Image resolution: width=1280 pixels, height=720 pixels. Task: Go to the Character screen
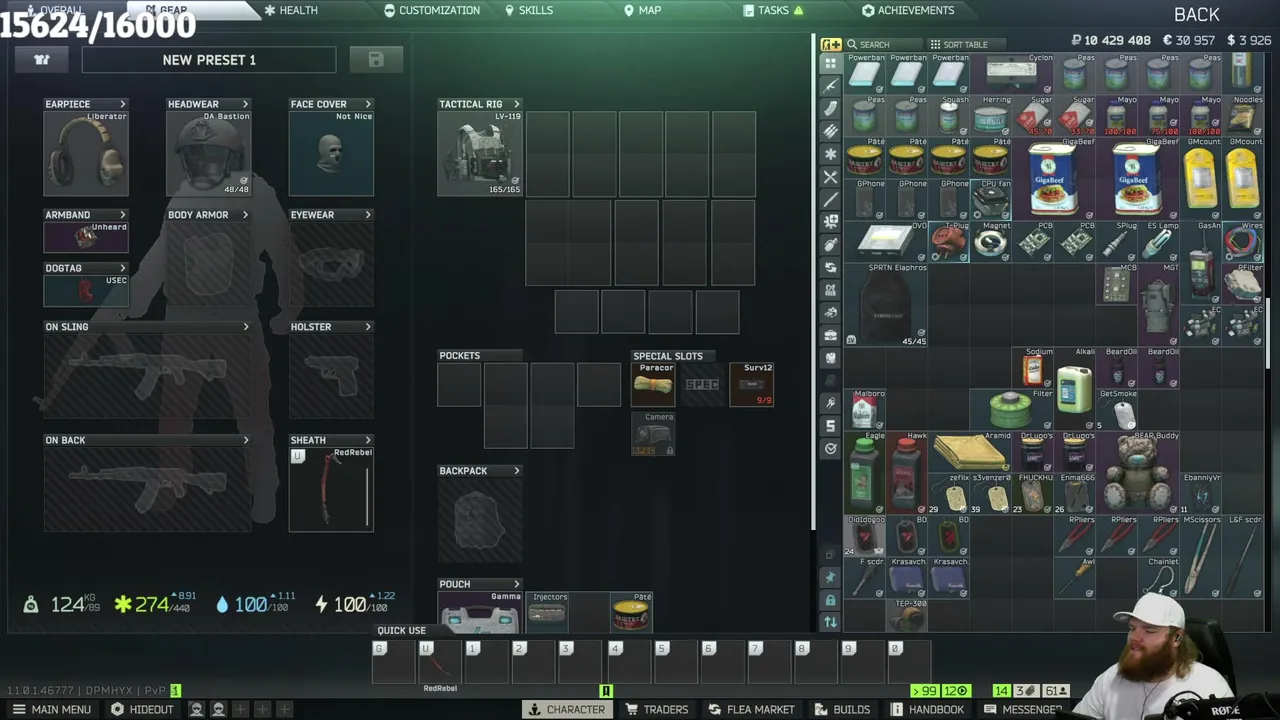(567, 709)
